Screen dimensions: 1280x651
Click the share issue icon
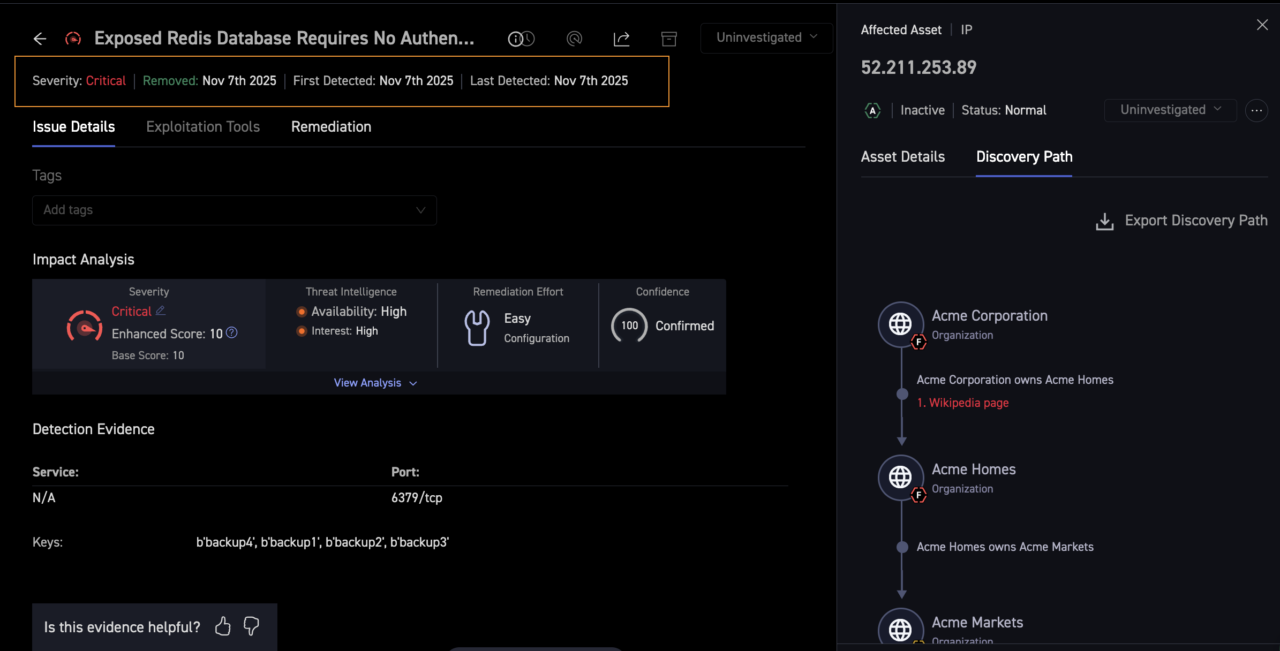click(x=621, y=39)
